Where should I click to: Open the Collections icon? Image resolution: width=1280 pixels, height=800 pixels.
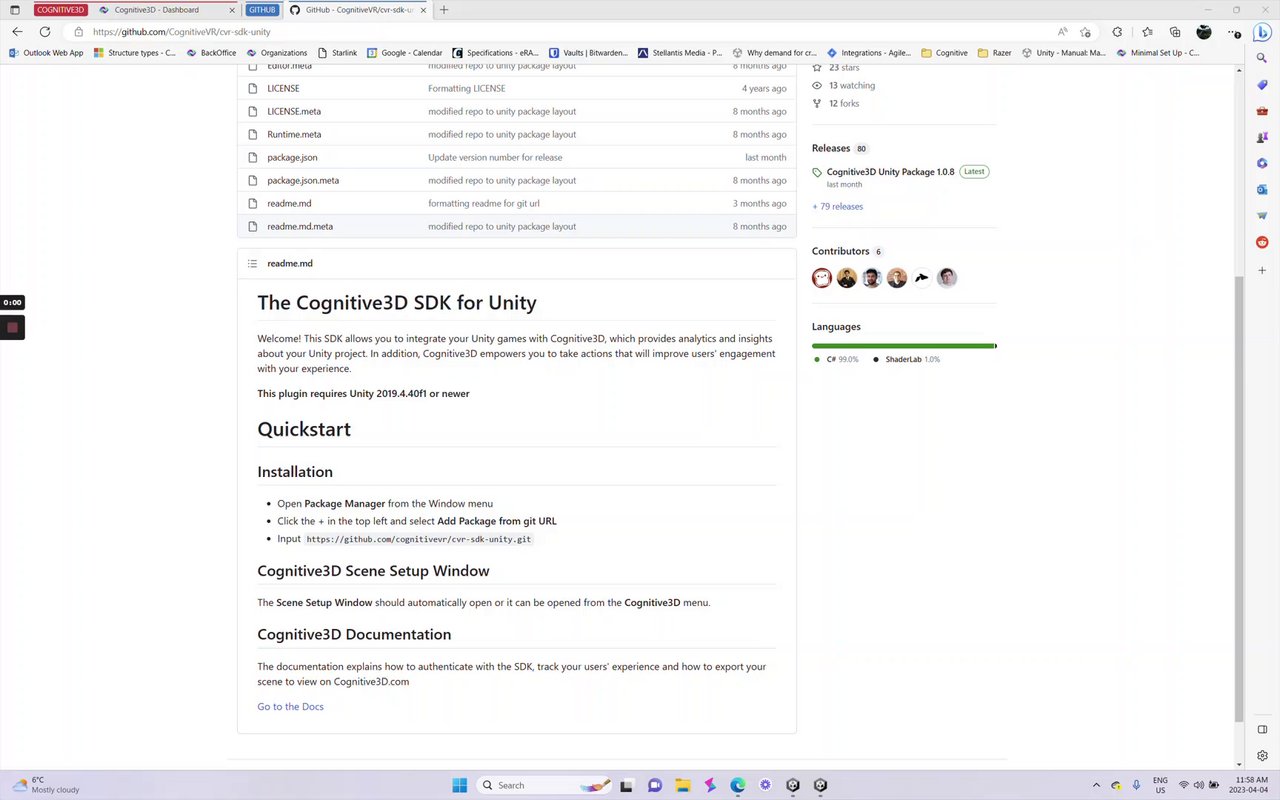pos(1175,32)
